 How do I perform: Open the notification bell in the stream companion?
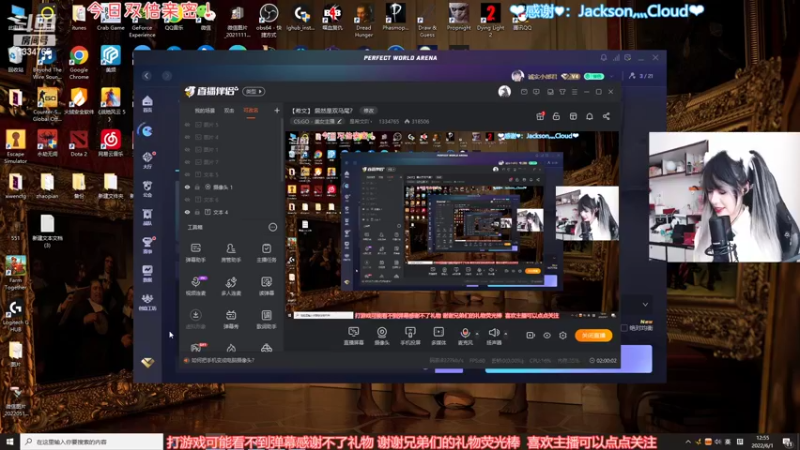pos(589,116)
